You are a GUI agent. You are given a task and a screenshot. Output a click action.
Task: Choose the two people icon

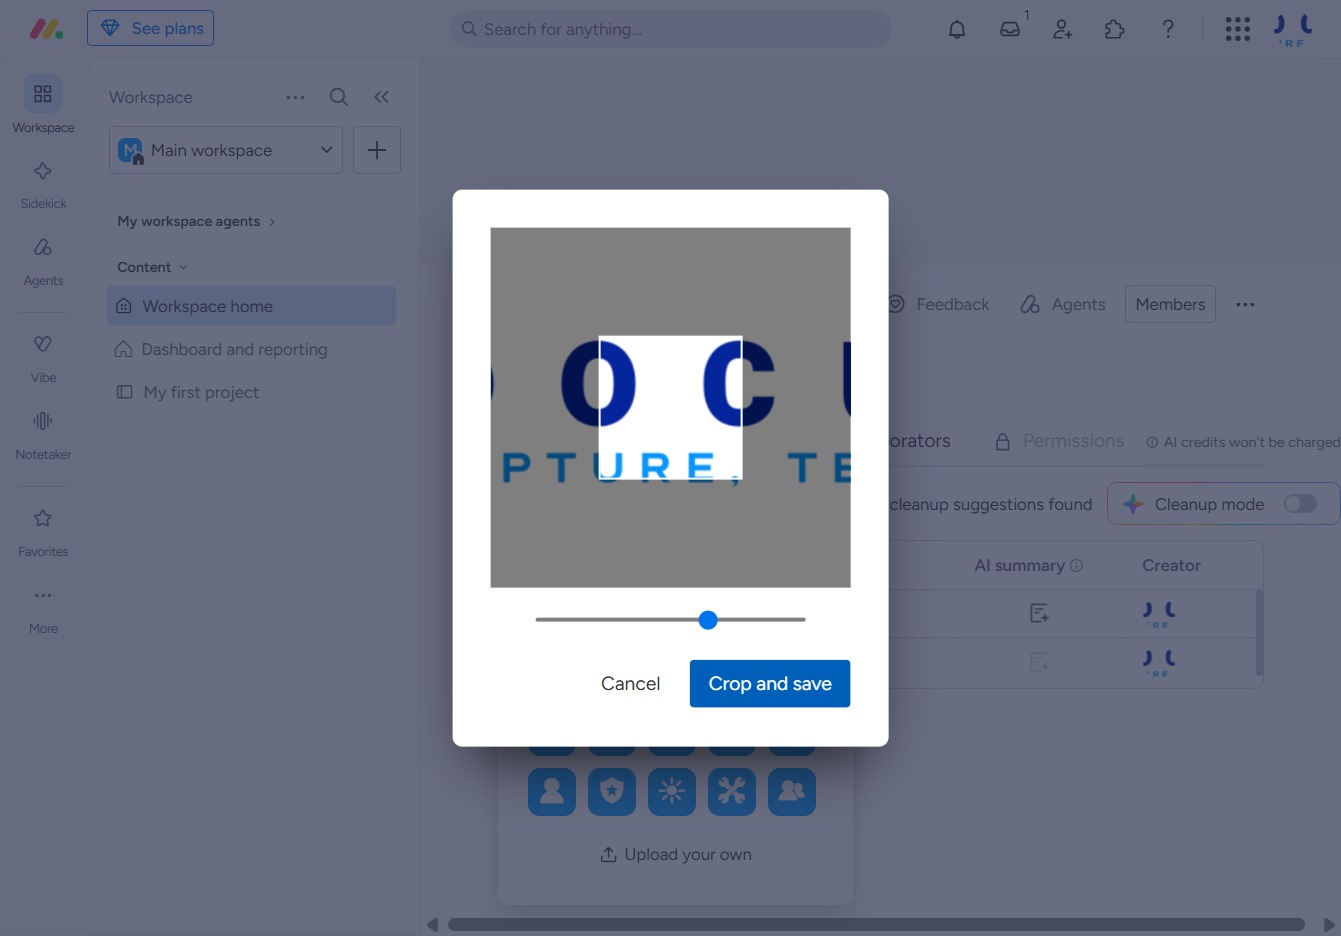pos(792,791)
